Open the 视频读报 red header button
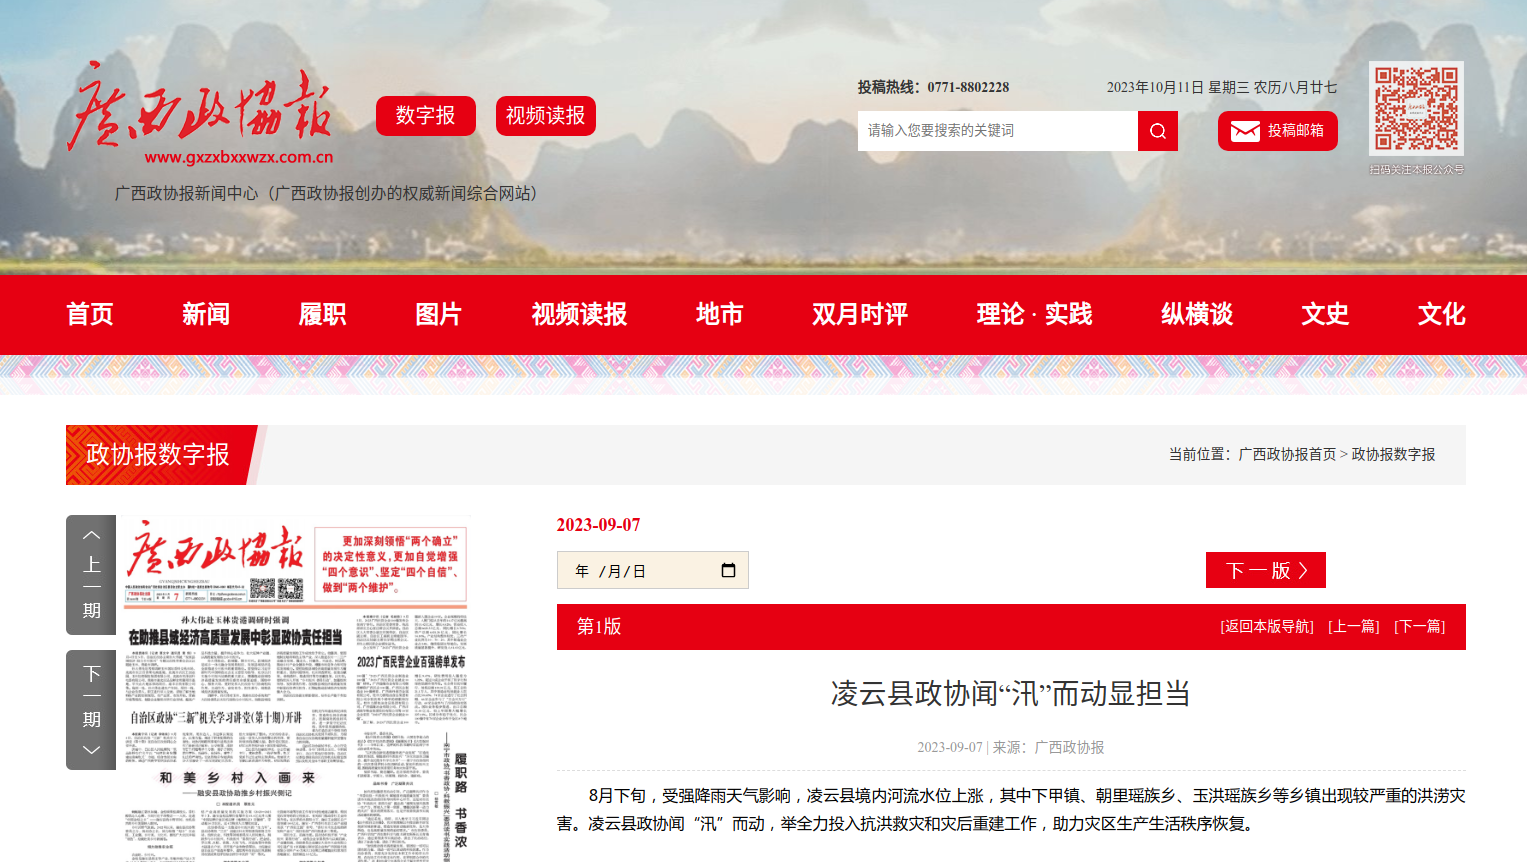 (x=545, y=116)
